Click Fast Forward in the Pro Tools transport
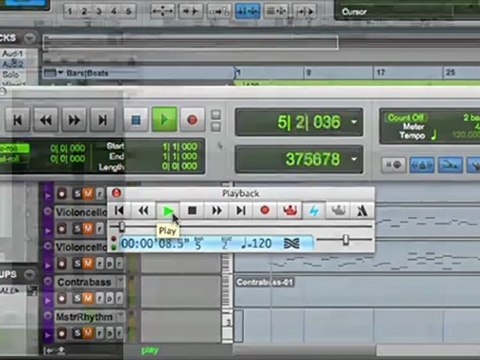This screenshot has height=360, width=480. tap(74, 120)
